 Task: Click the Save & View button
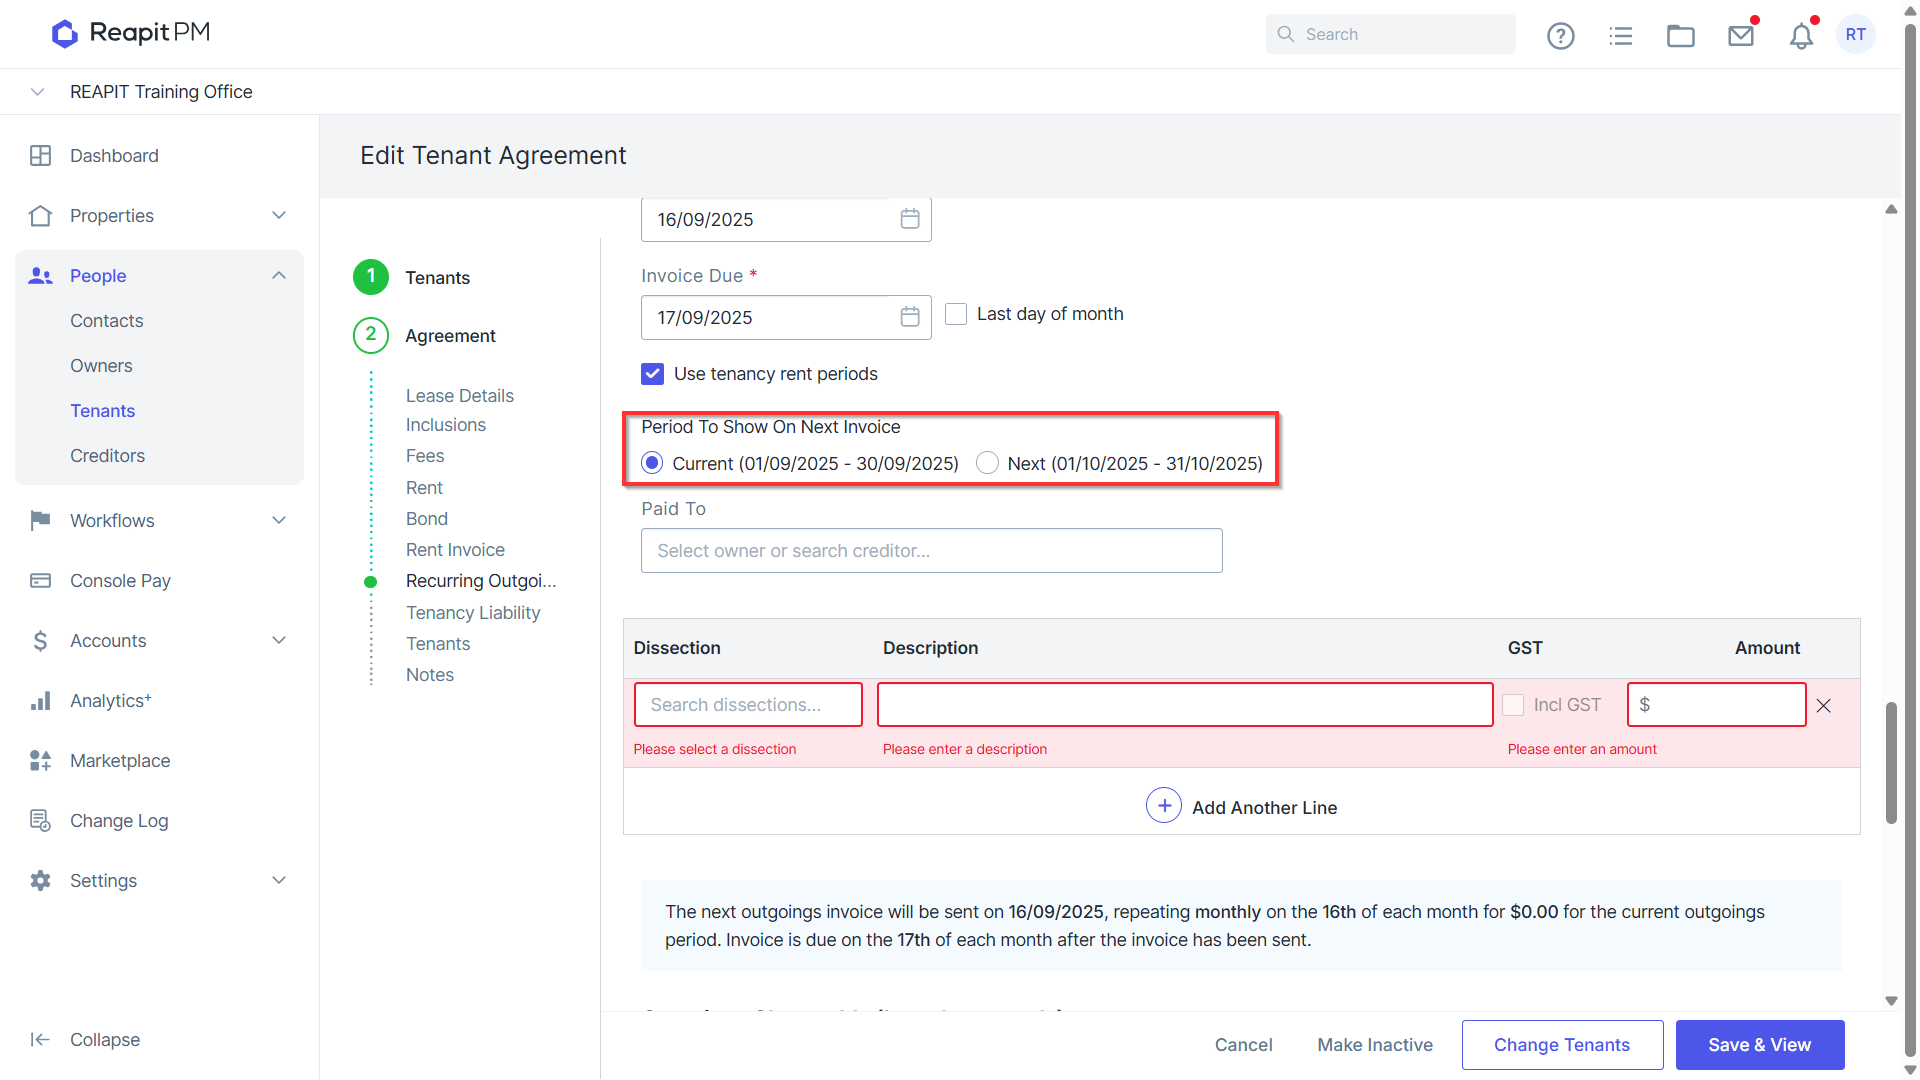click(1759, 1045)
